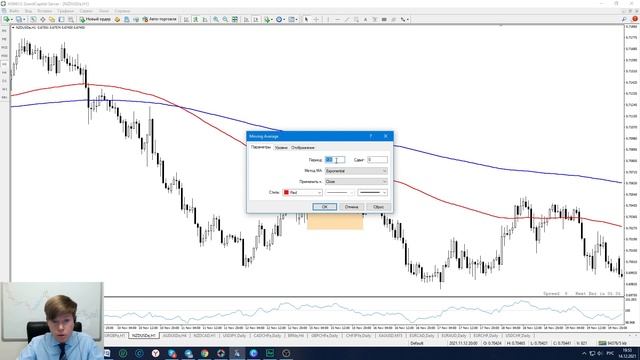Toggle the Navigator panel icon
The image size is (640, 360).
(x=52, y=19)
